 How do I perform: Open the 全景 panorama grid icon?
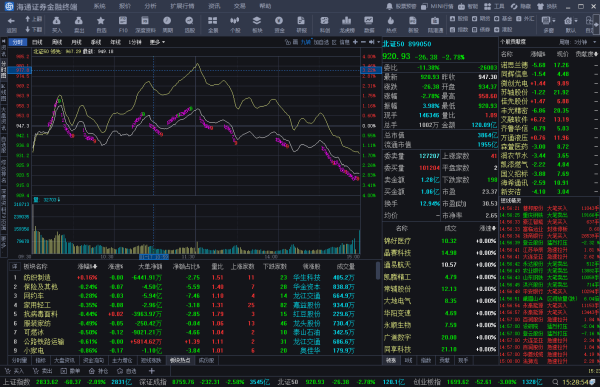coord(213,24)
